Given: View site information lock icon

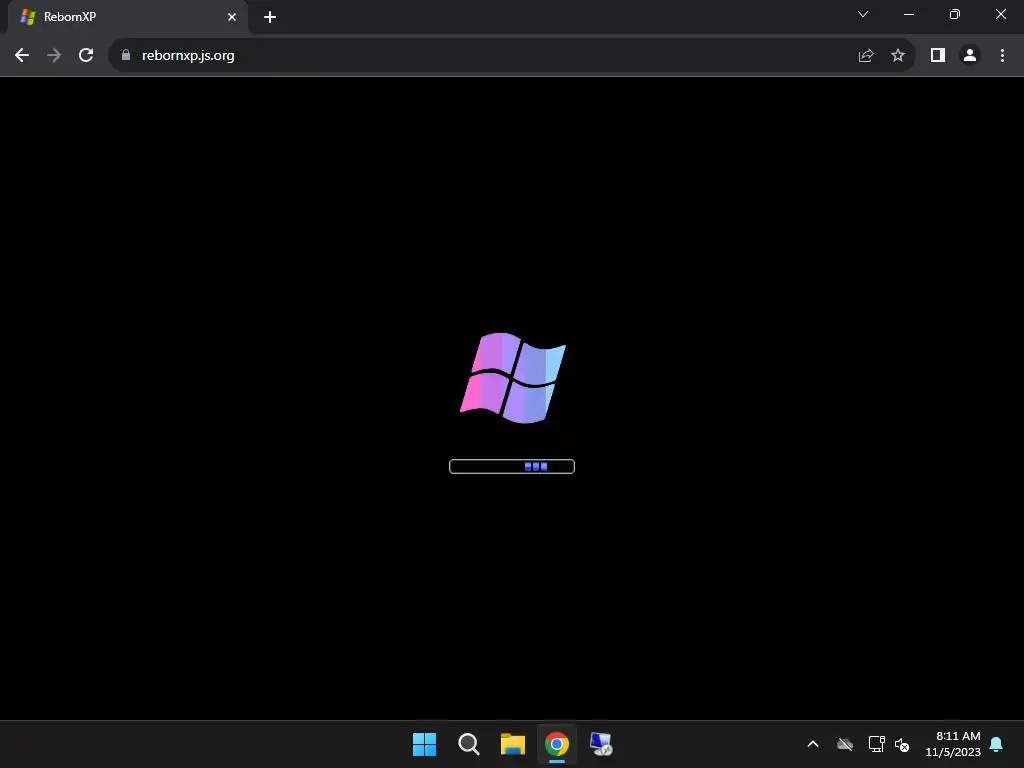Looking at the screenshot, I should (x=126, y=56).
